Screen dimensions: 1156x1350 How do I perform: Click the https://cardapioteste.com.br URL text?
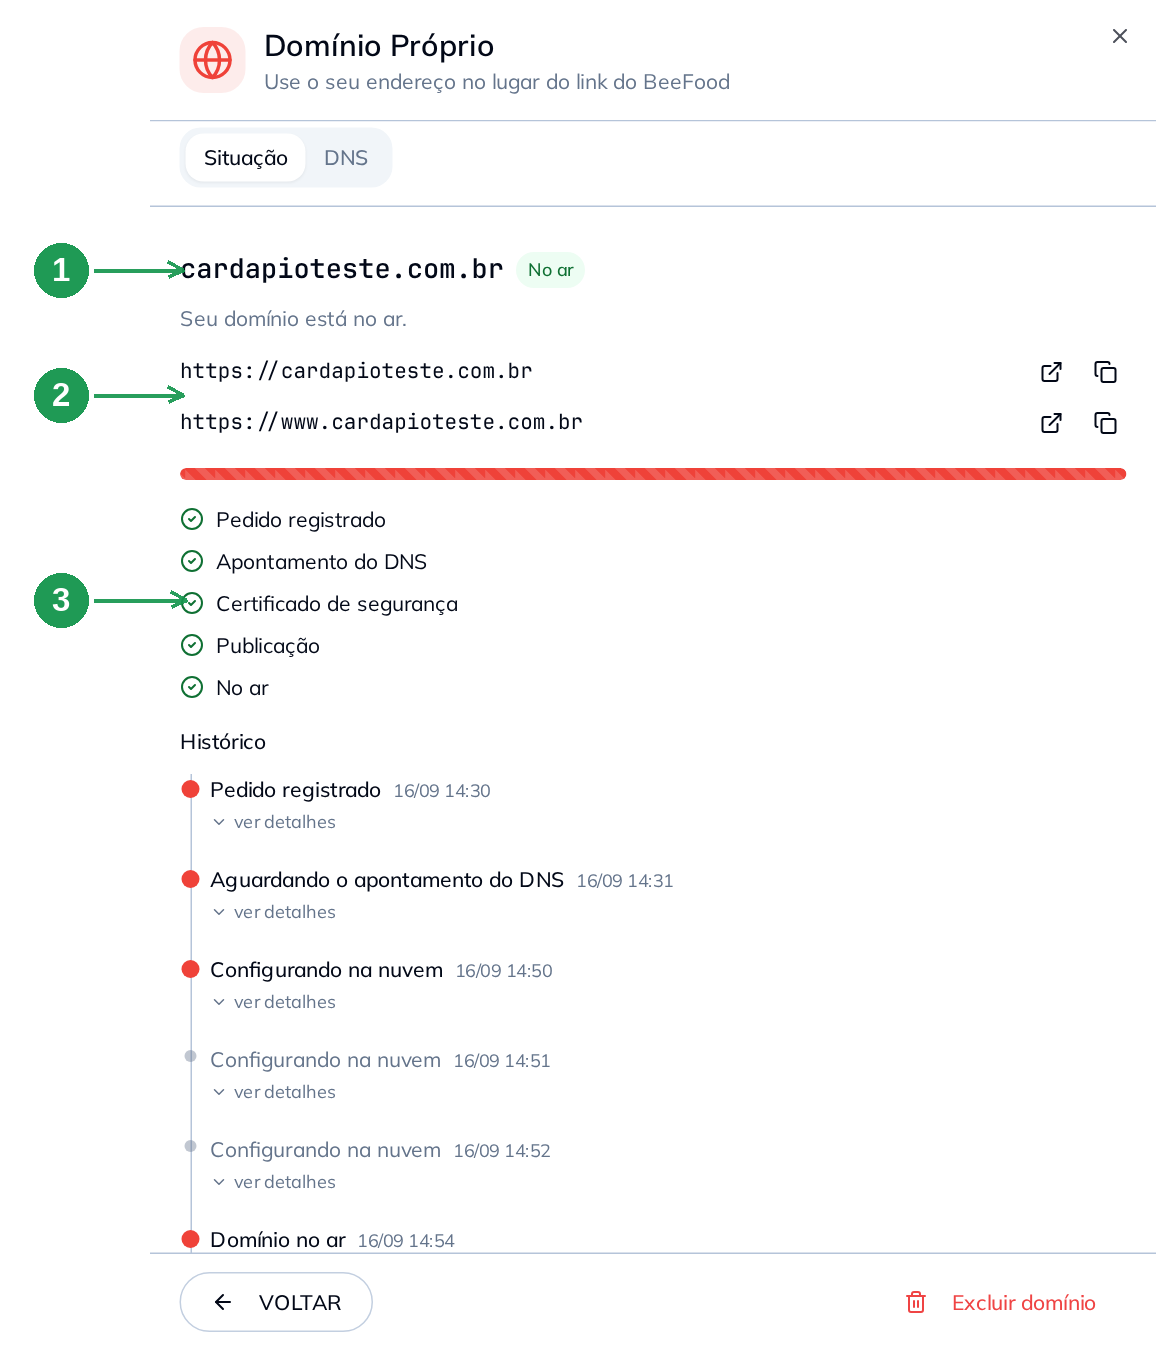pos(356,371)
